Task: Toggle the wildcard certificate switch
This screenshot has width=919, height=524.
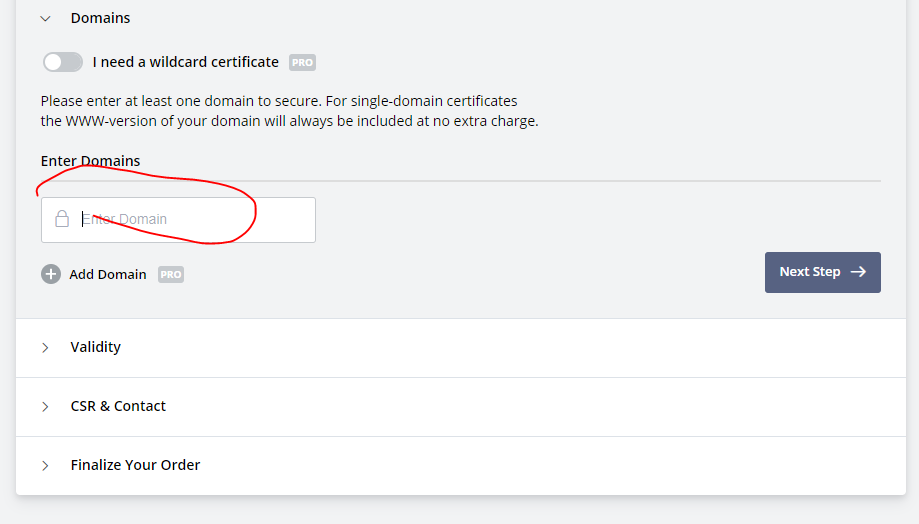Action: tap(63, 62)
